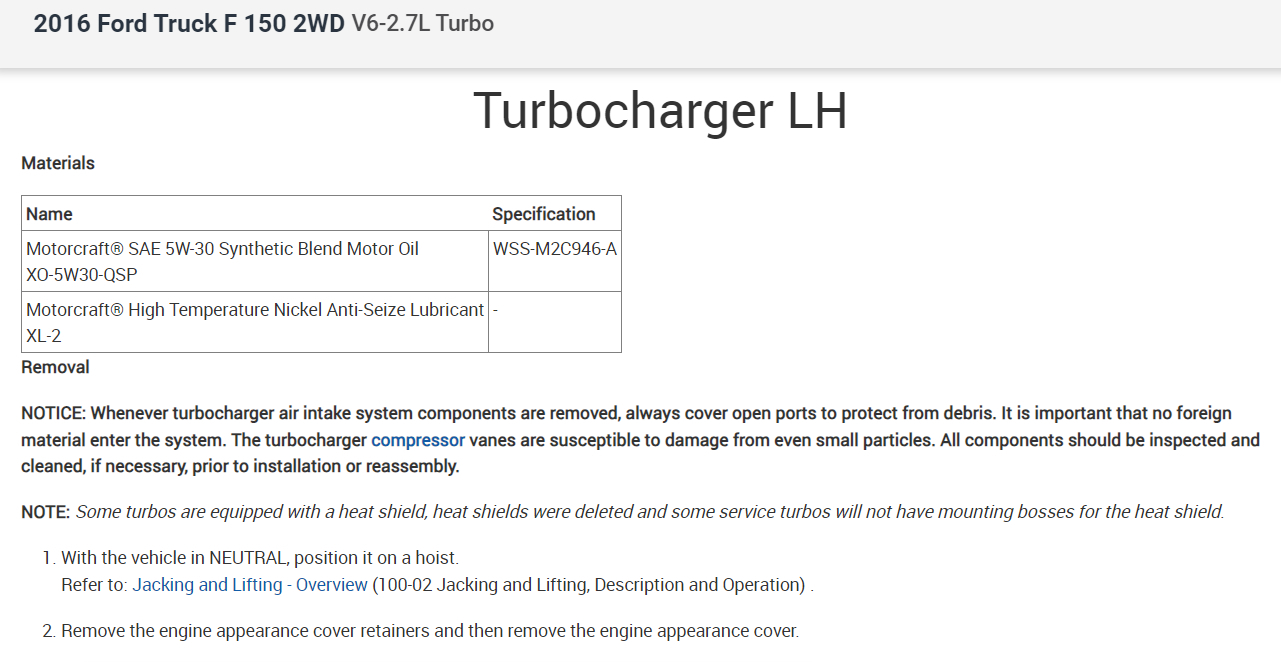Screen dimensions: 1281x662
Task: Click the NOTE heat shield paragraph
Action: click(622, 512)
